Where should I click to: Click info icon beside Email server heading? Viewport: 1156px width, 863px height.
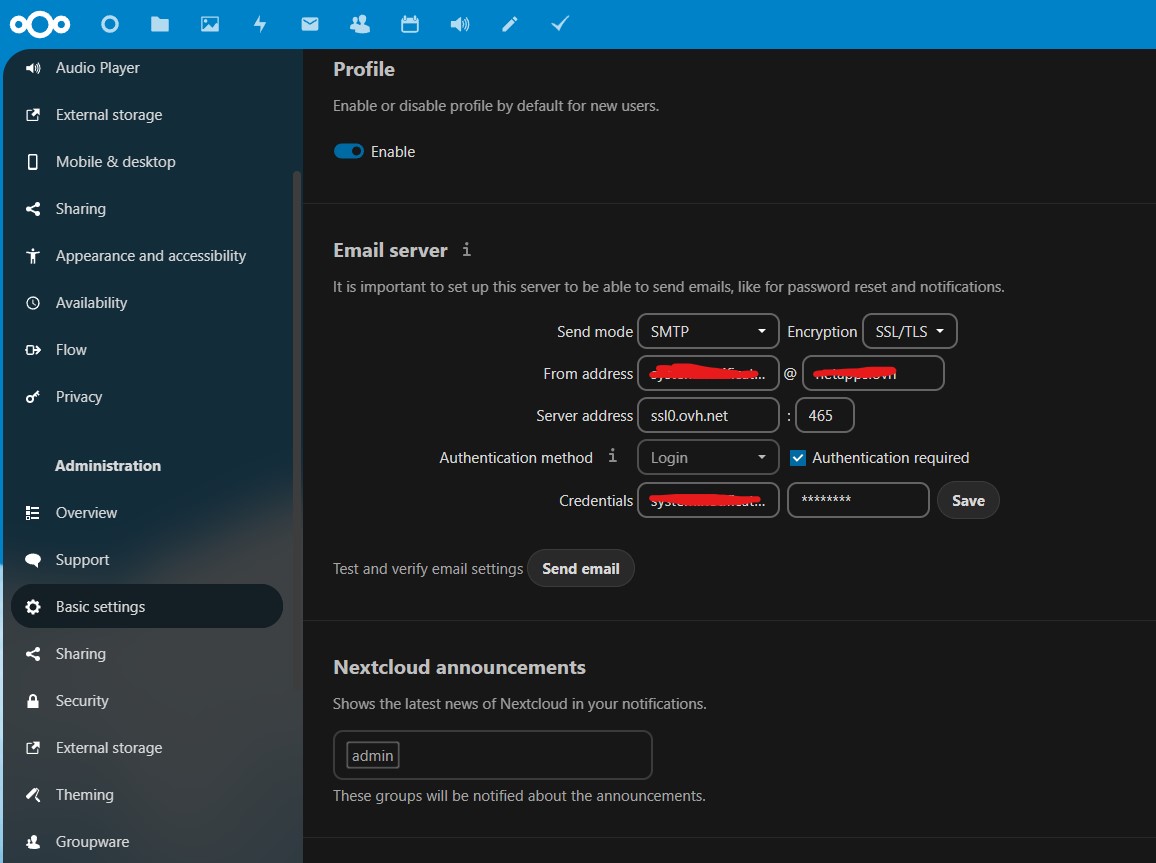pyautogui.click(x=466, y=250)
